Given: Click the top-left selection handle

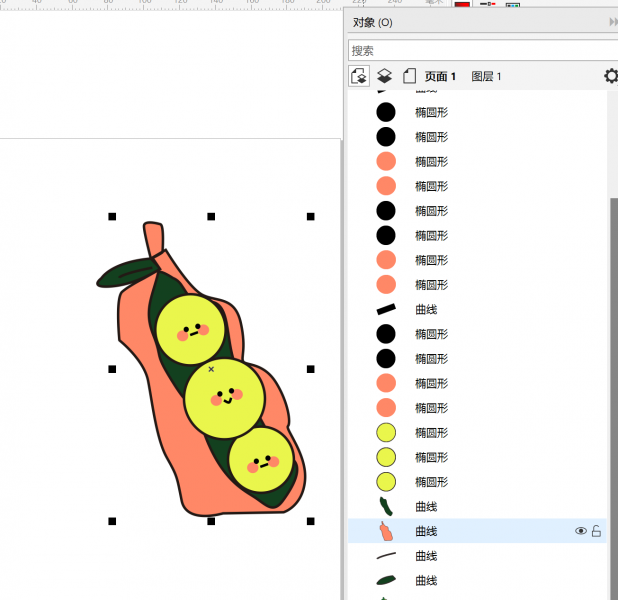Looking at the screenshot, I should click(x=112, y=216).
